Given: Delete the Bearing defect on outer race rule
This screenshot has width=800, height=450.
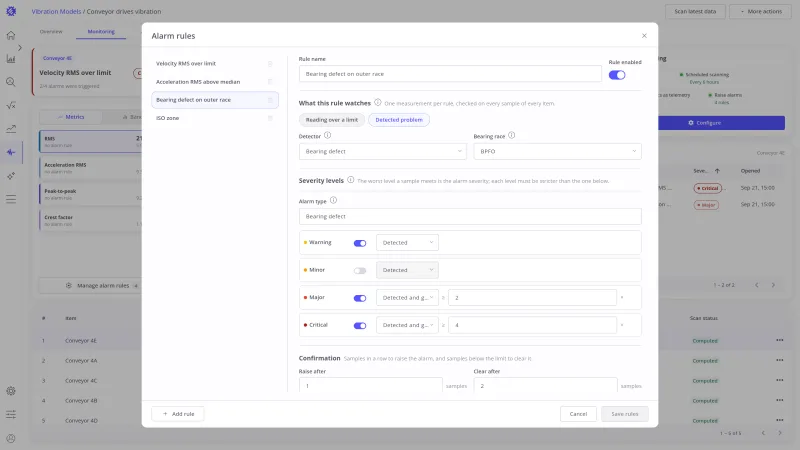Looking at the screenshot, I should pyautogui.click(x=270, y=100).
